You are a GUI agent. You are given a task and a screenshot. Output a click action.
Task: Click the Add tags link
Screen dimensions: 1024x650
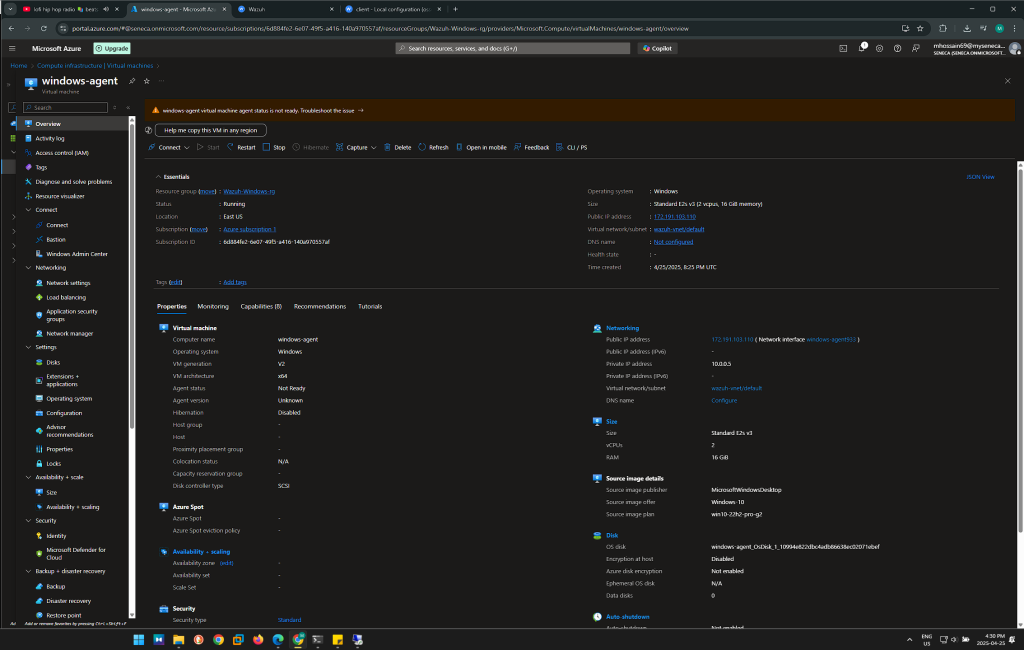(235, 282)
